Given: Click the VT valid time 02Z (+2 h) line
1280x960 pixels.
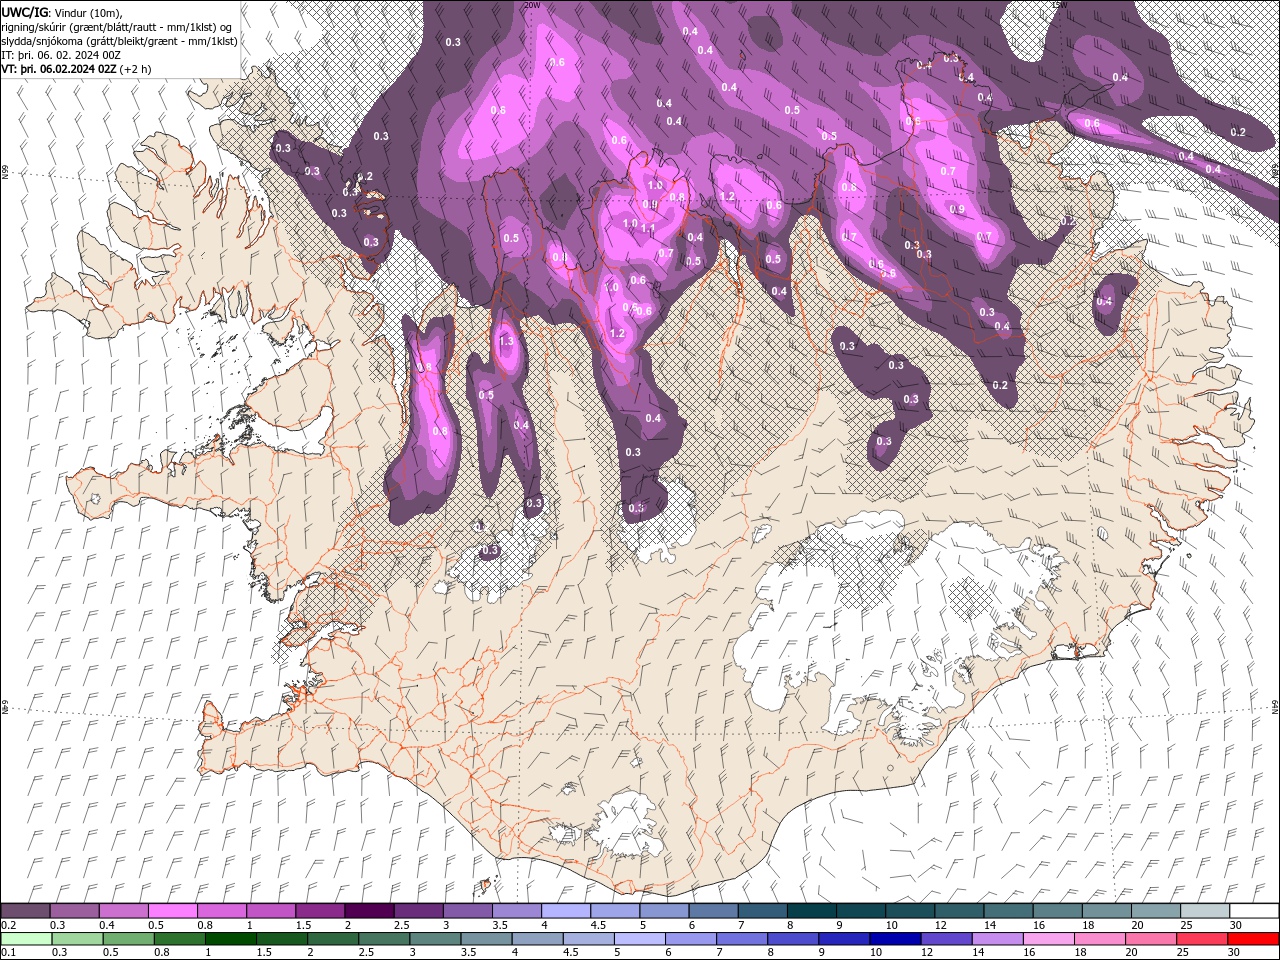Looking at the screenshot, I should coord(77,69).
